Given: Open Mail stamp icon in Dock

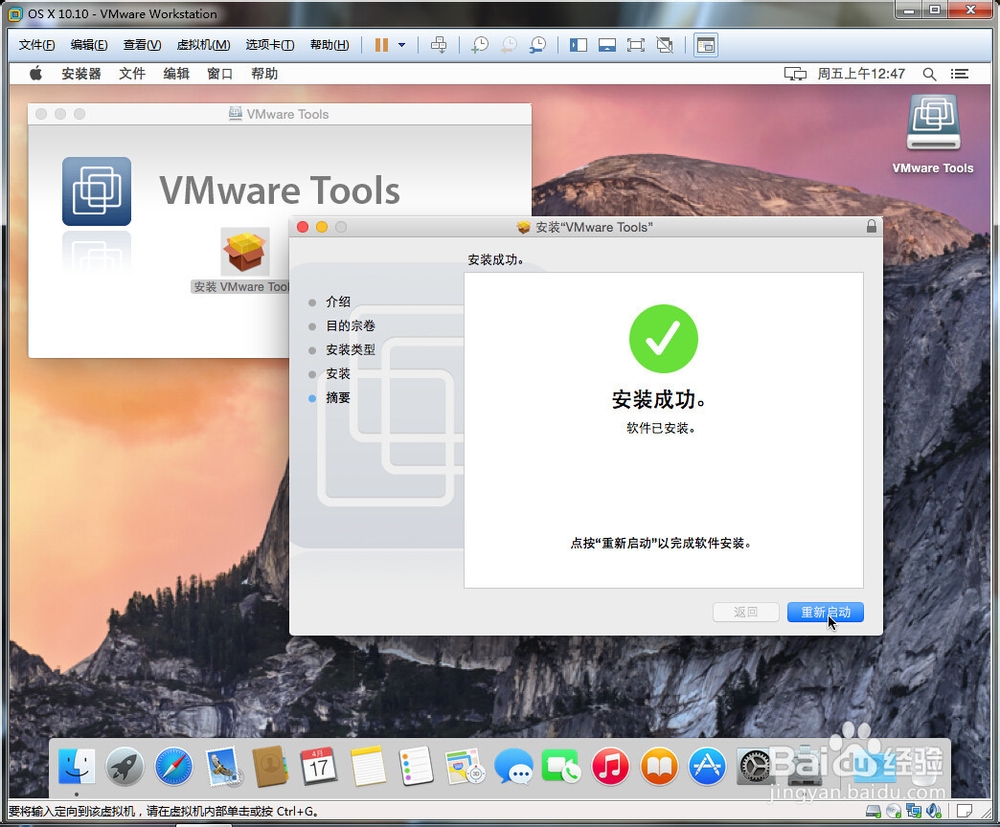Looking at the screenshot, I should coord(223,766).
